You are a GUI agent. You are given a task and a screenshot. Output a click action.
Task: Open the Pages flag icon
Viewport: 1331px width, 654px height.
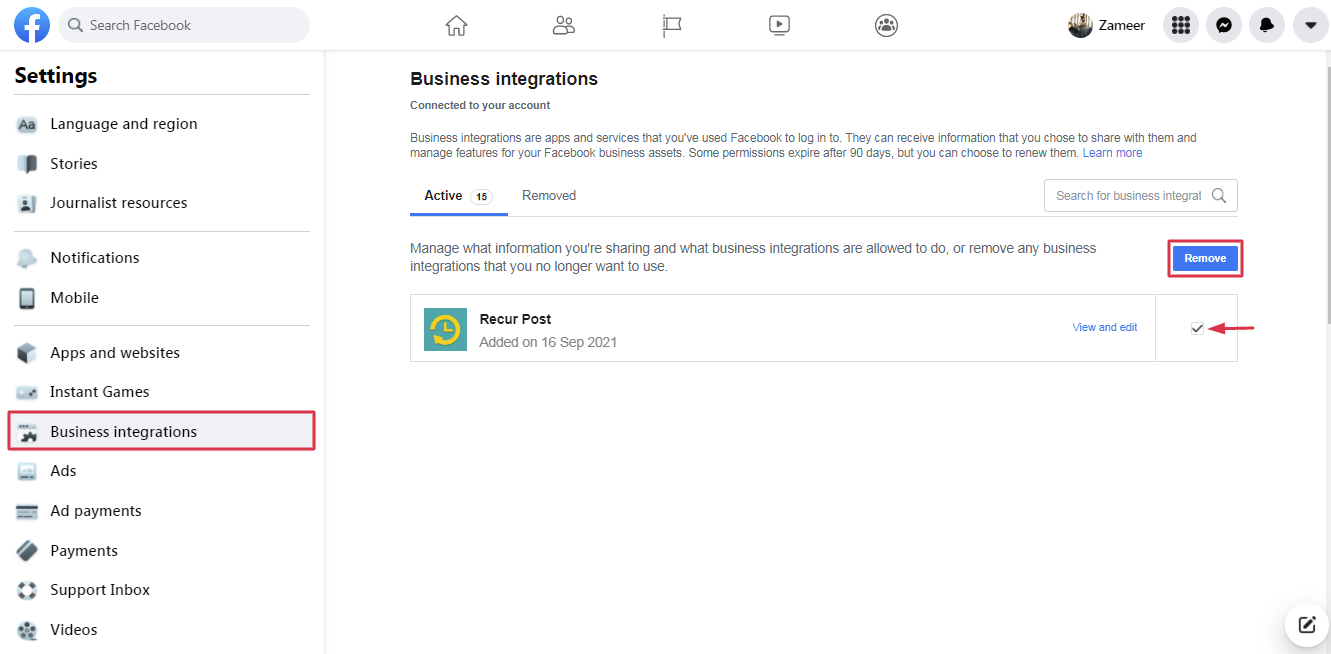(x=672, y=25)
